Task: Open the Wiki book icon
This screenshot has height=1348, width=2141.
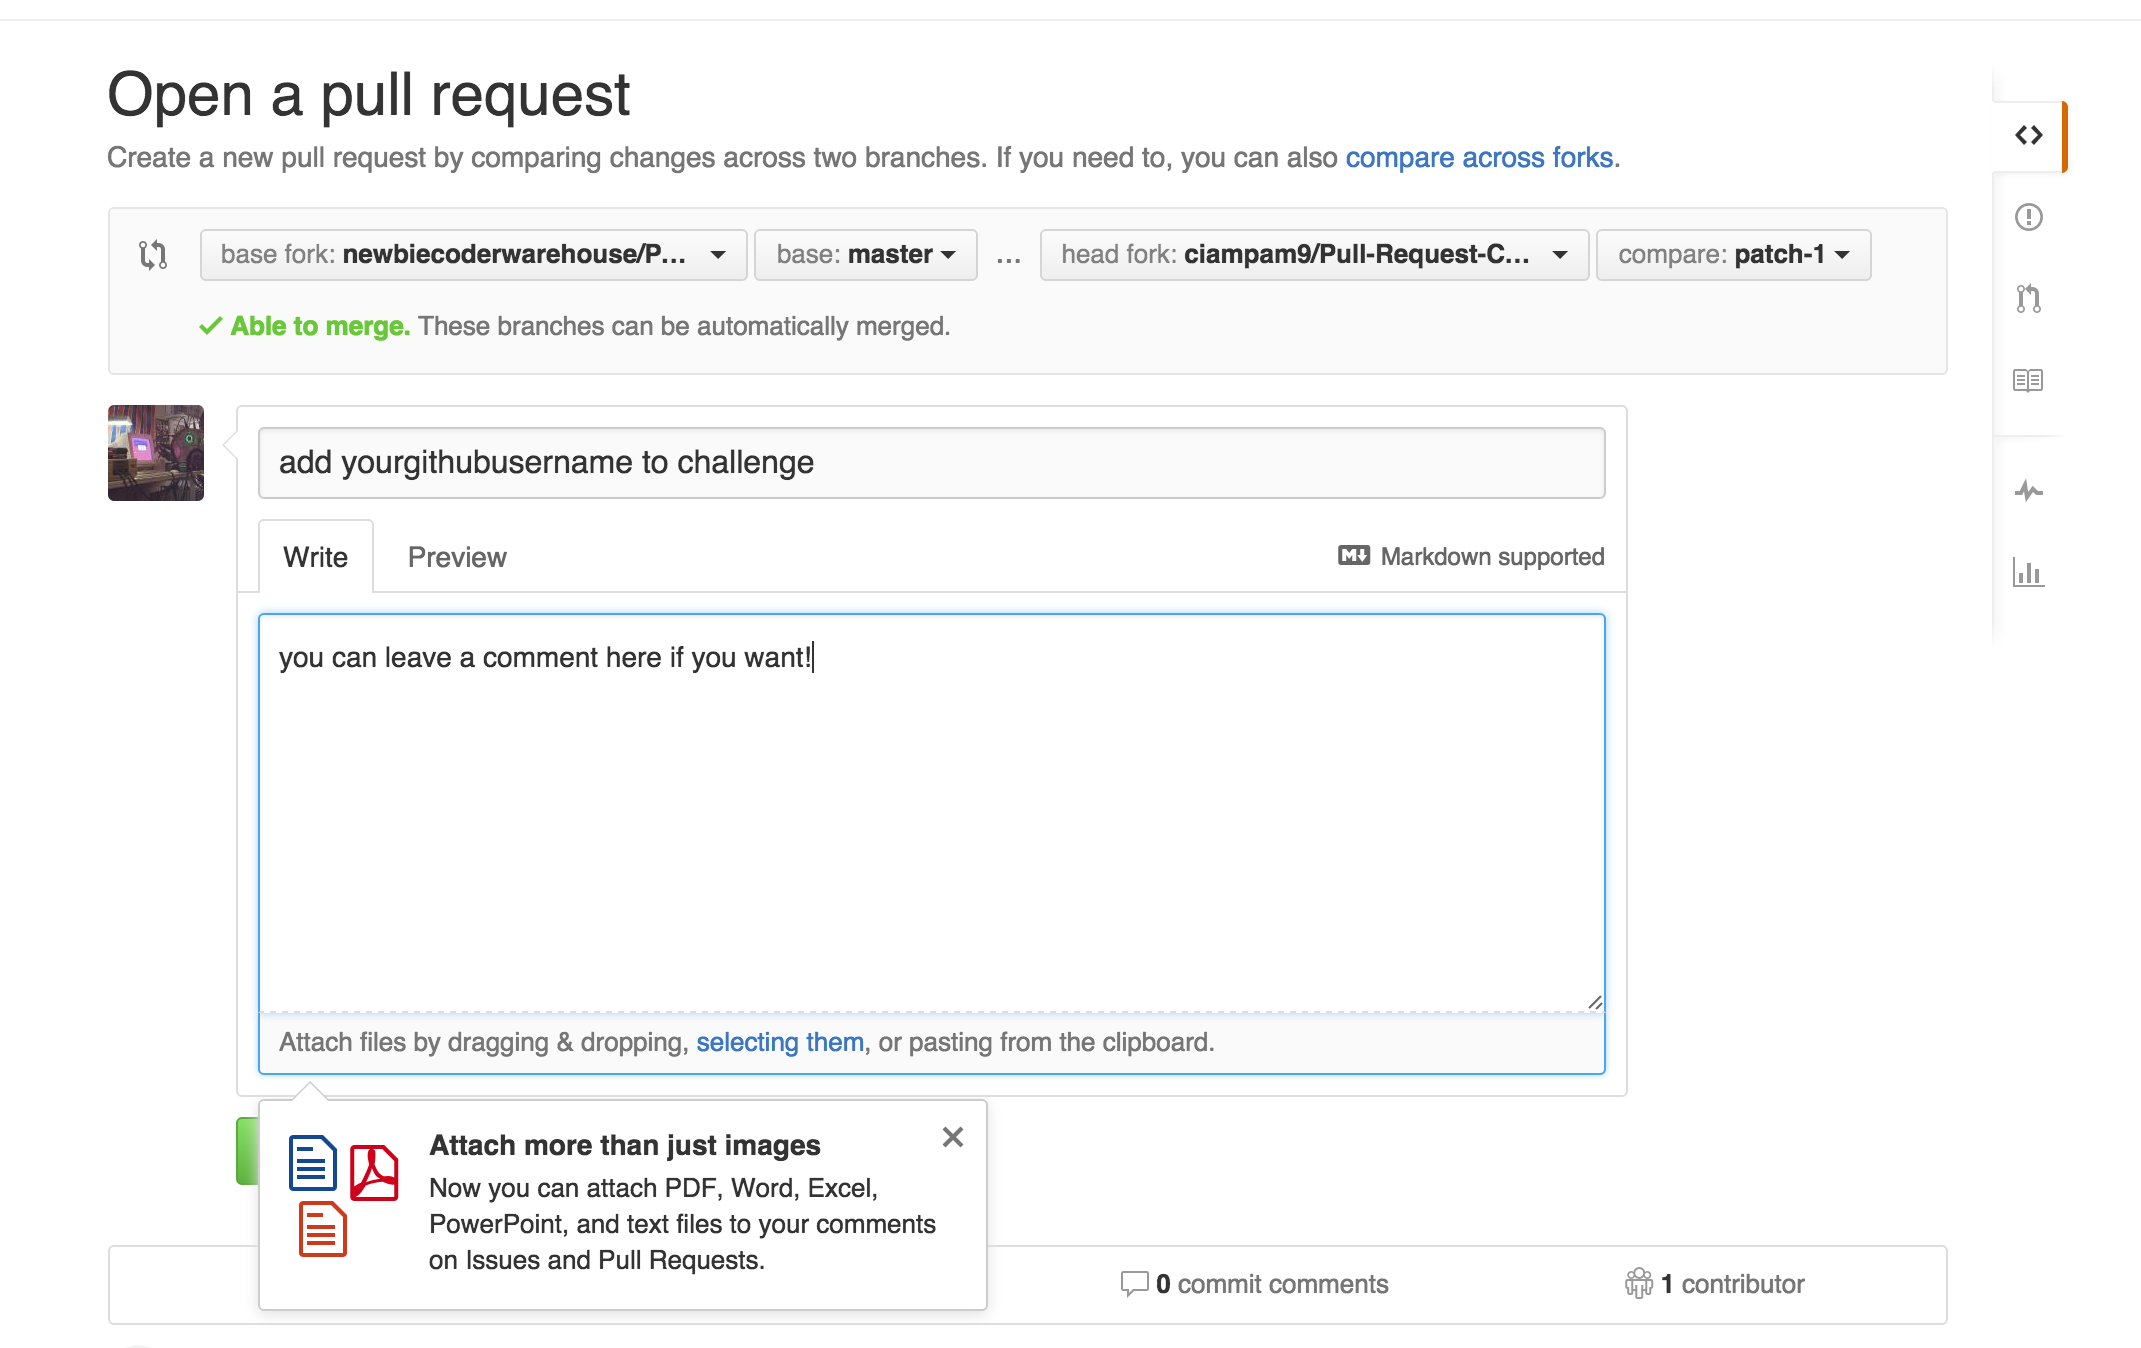Action: (x=2028, y=381)
